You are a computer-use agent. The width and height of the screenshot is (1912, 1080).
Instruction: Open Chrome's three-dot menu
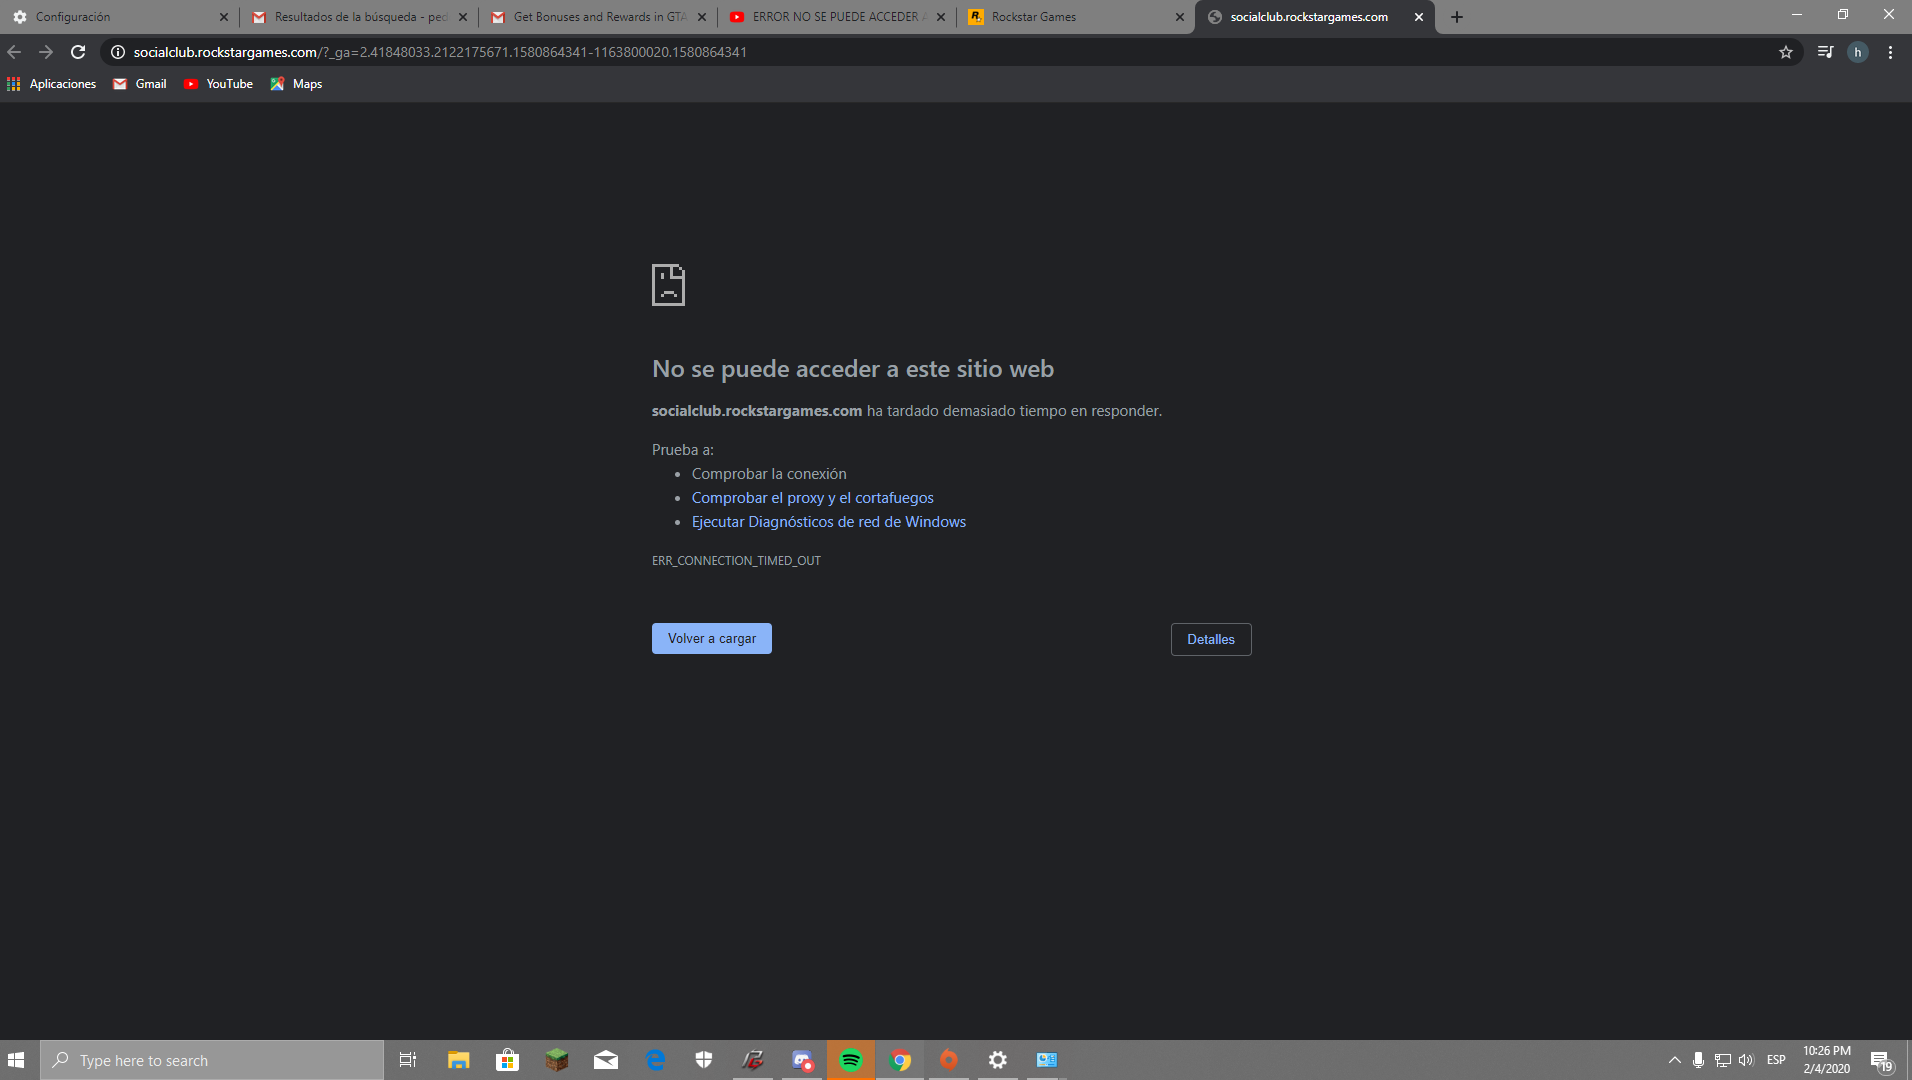1890,52
